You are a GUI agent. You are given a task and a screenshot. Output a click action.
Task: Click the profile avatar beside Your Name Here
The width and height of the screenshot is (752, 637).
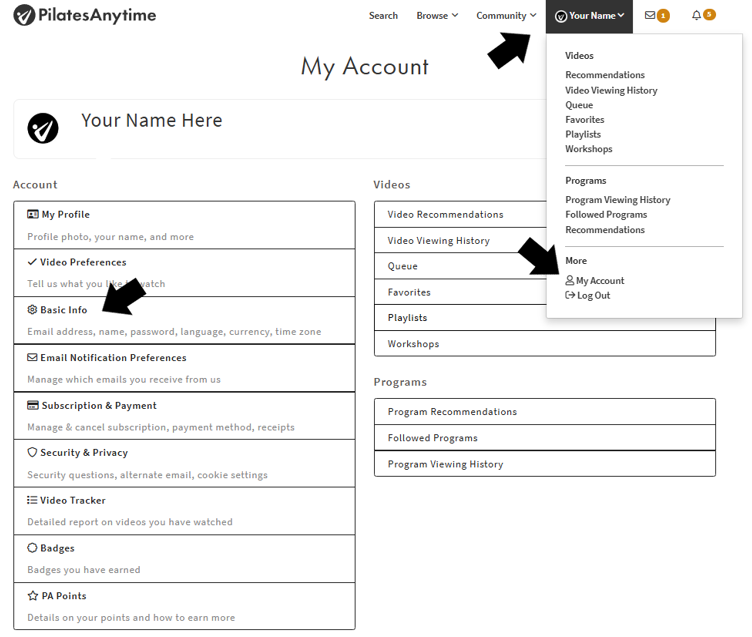click(x=43, y=128)
